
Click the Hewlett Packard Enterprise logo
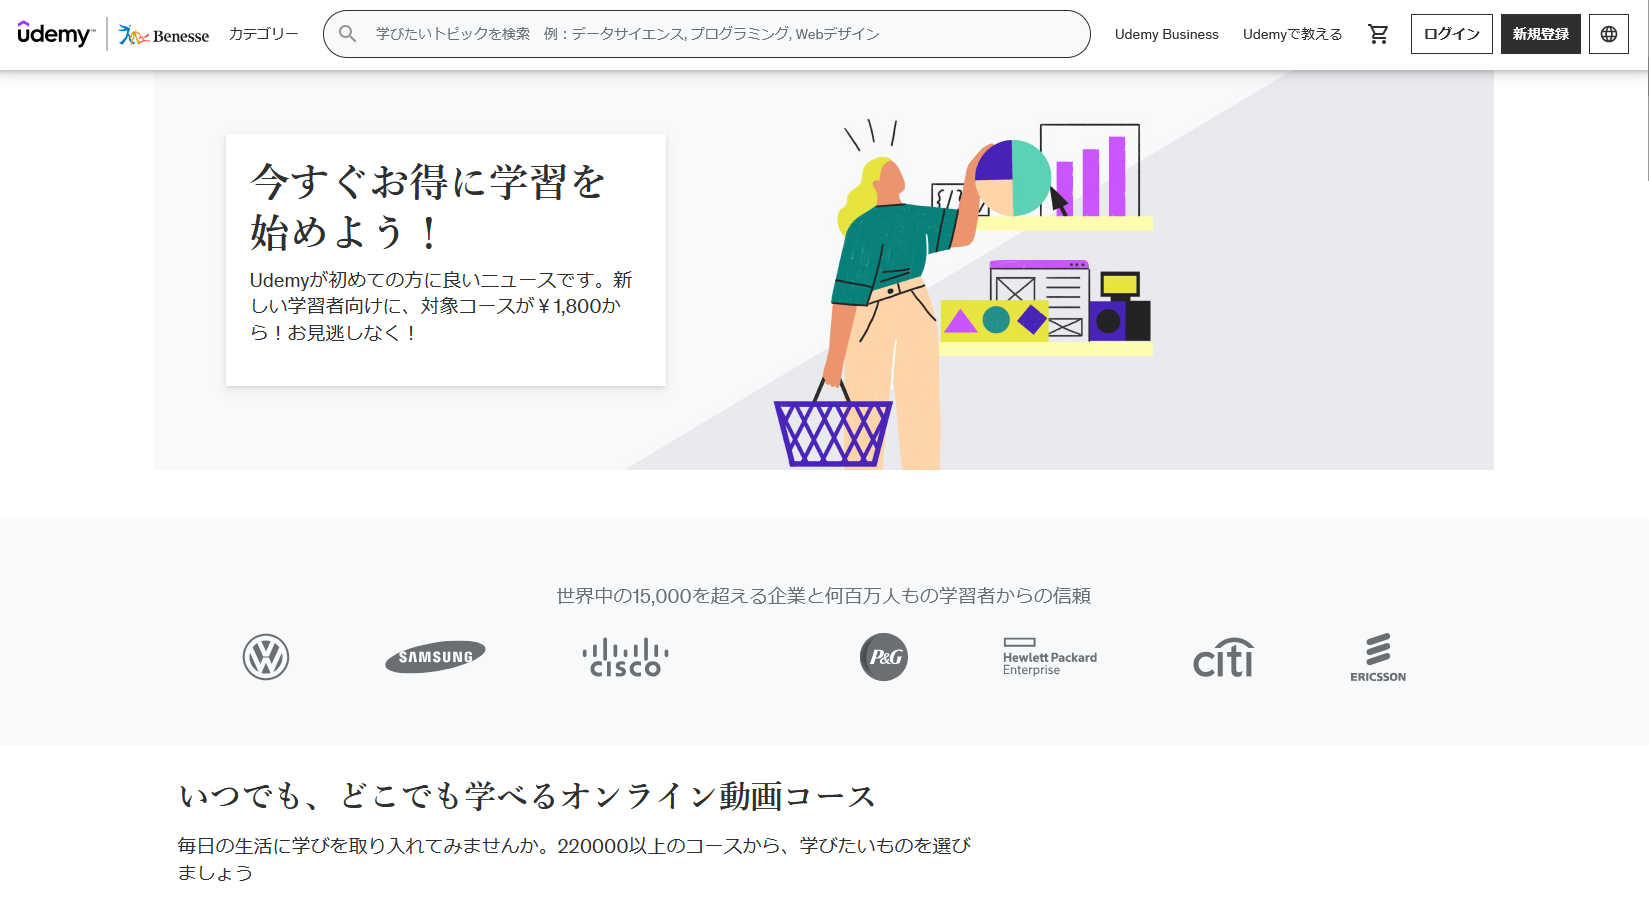(1050, 657)
